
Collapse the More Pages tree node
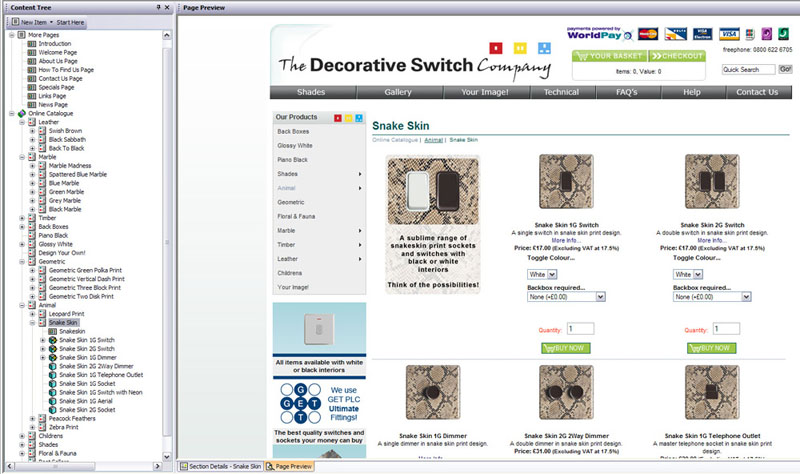[x=11, y=35]
